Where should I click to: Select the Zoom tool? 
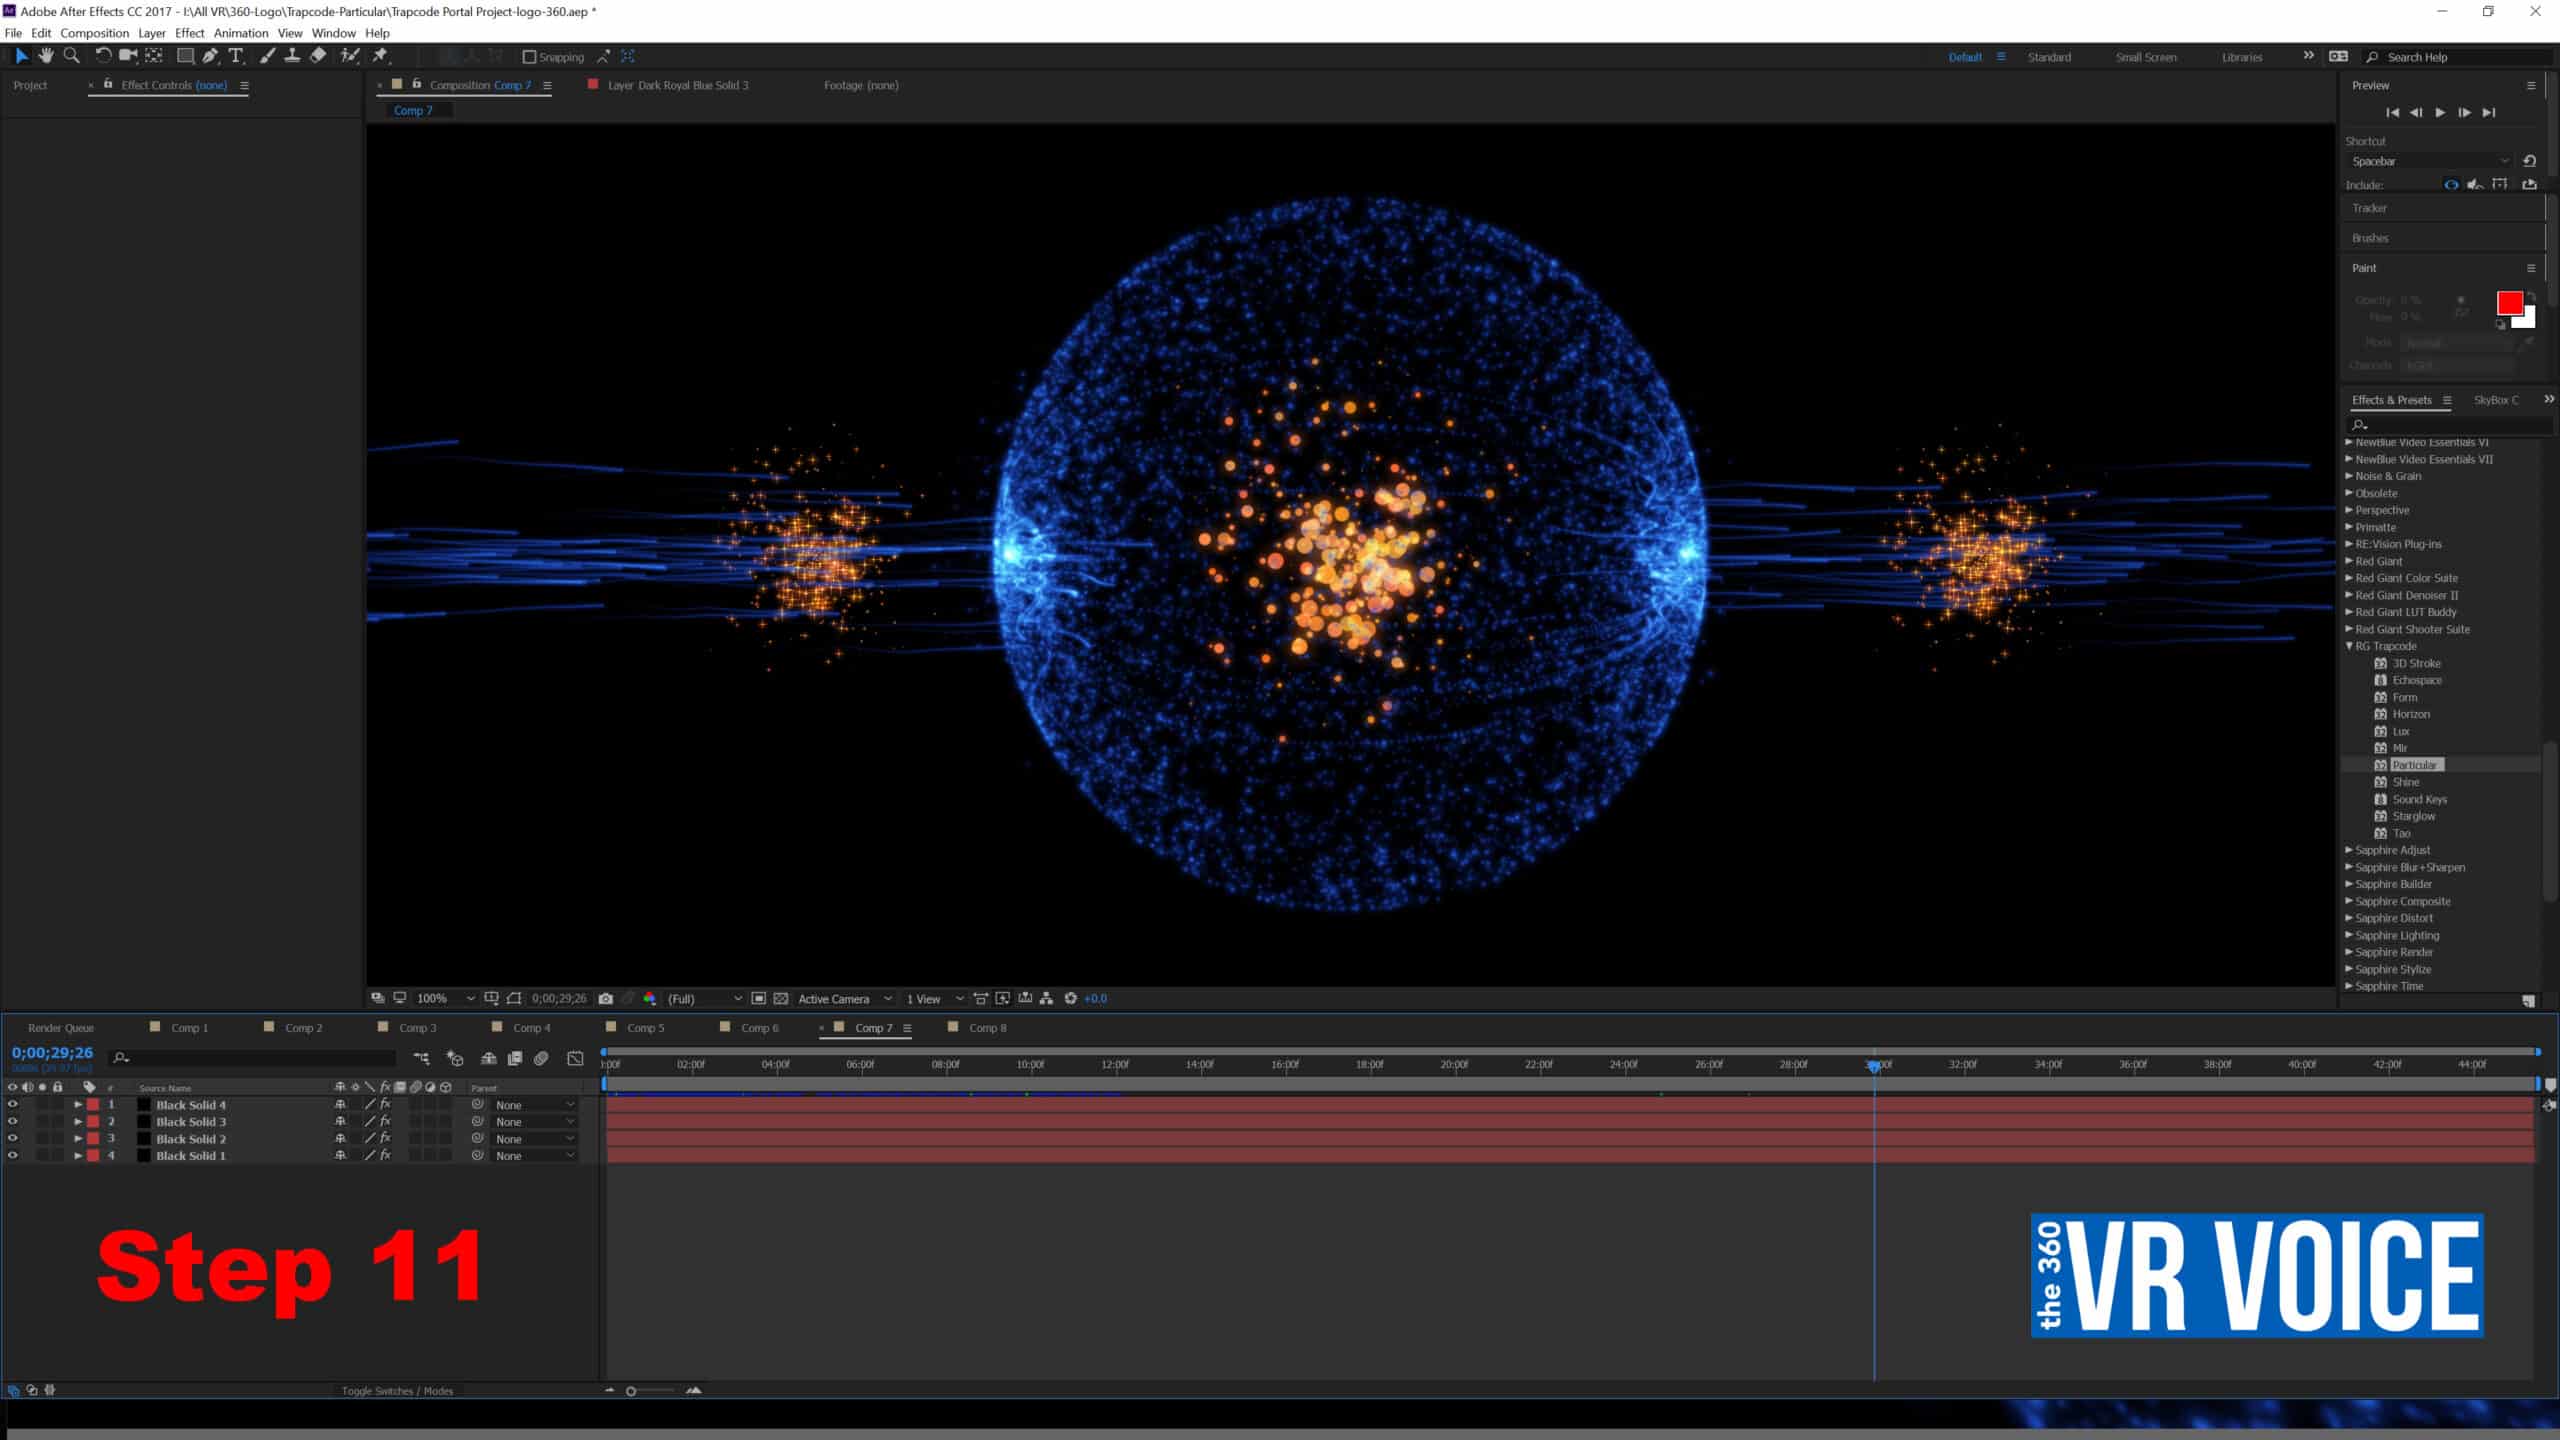pos(71,56)
